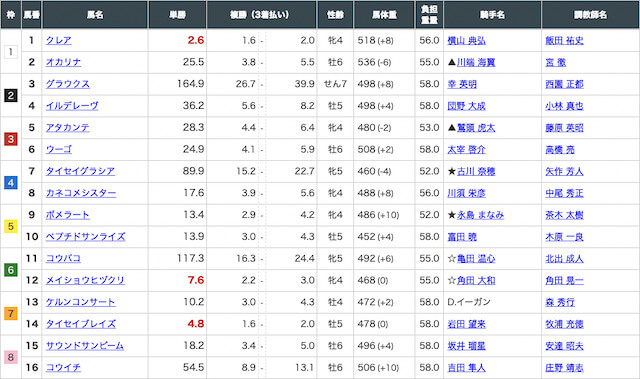Open horse link カネコメシスター
640x379 pixels.
[81, 193]
